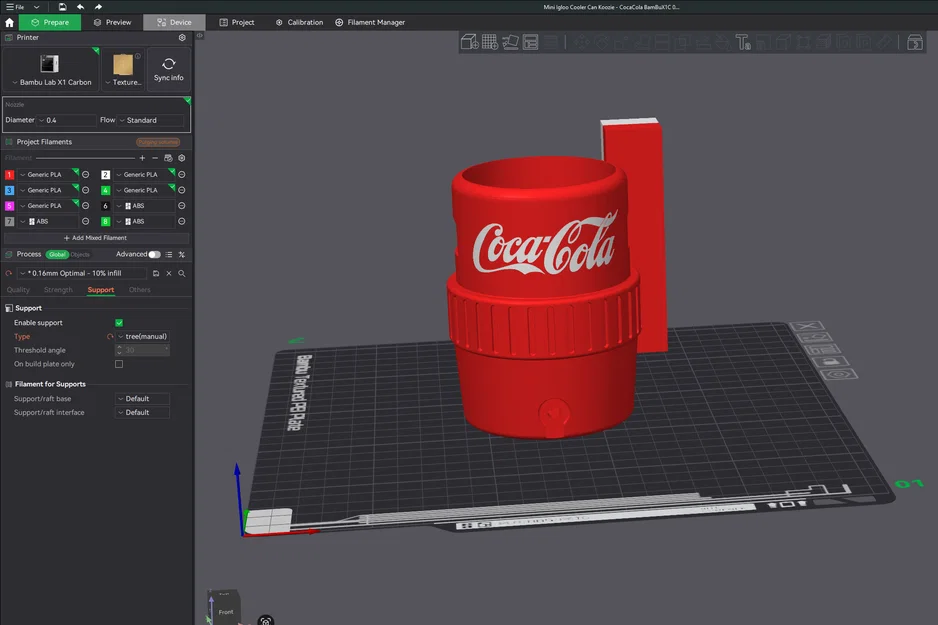
Task: Switch to the Preview tab
Action: click(x=112, y=23)
